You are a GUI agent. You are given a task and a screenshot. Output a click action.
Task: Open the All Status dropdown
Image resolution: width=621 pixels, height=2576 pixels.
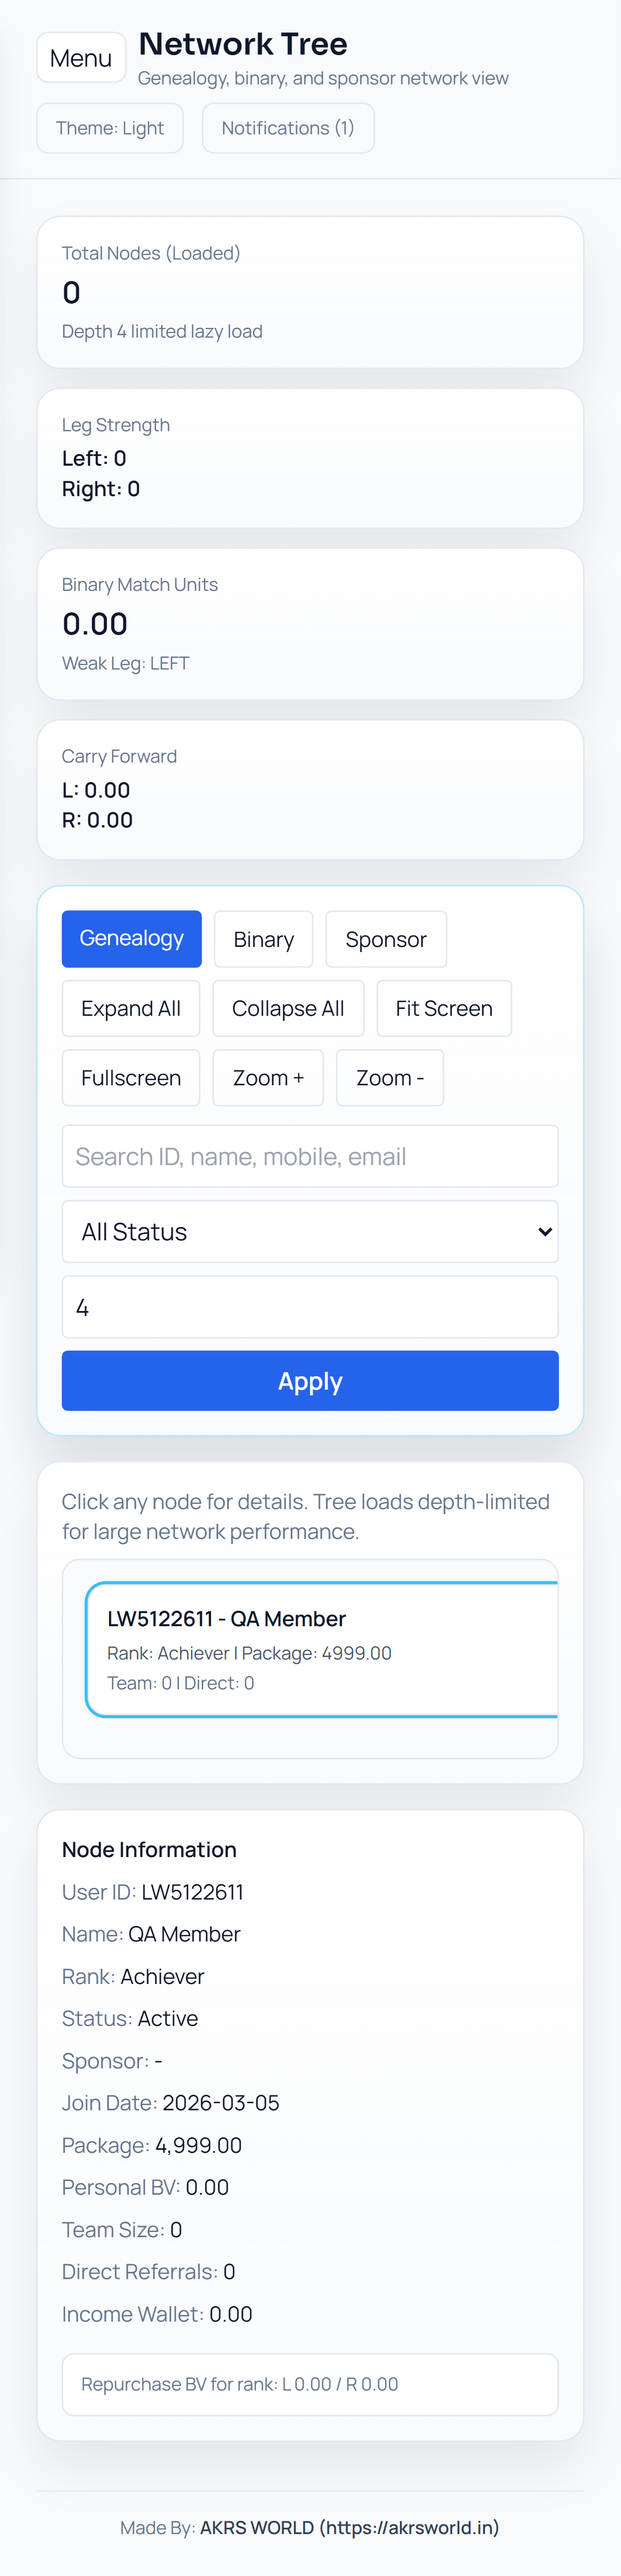(x=310, y=1232)
